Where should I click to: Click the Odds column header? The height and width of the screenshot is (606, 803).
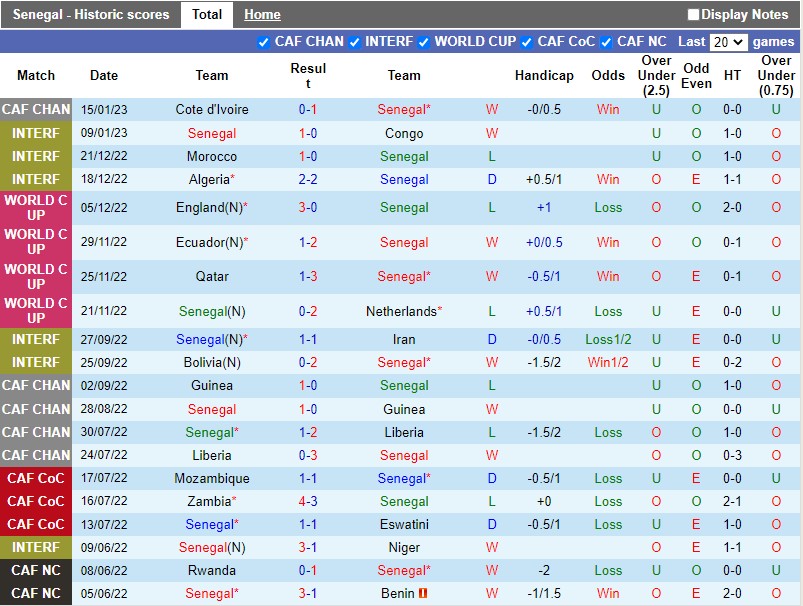tap(608, 76)
